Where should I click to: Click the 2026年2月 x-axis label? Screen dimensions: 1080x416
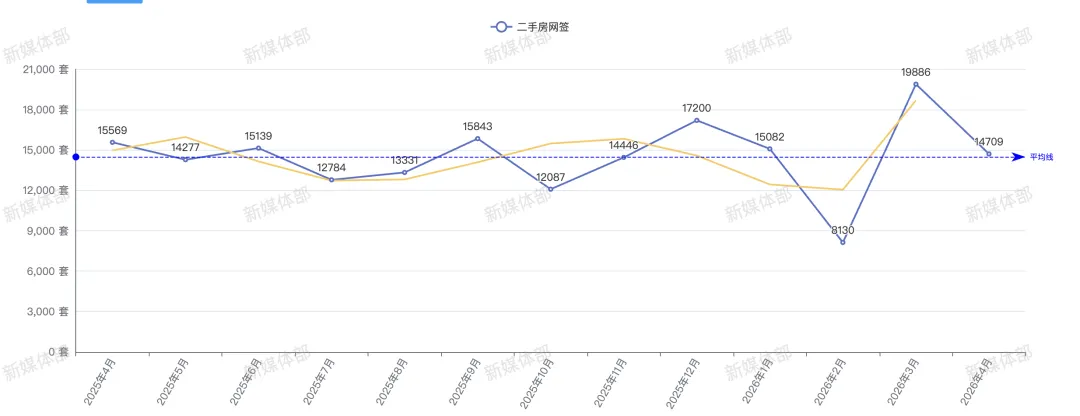(830, 382)
